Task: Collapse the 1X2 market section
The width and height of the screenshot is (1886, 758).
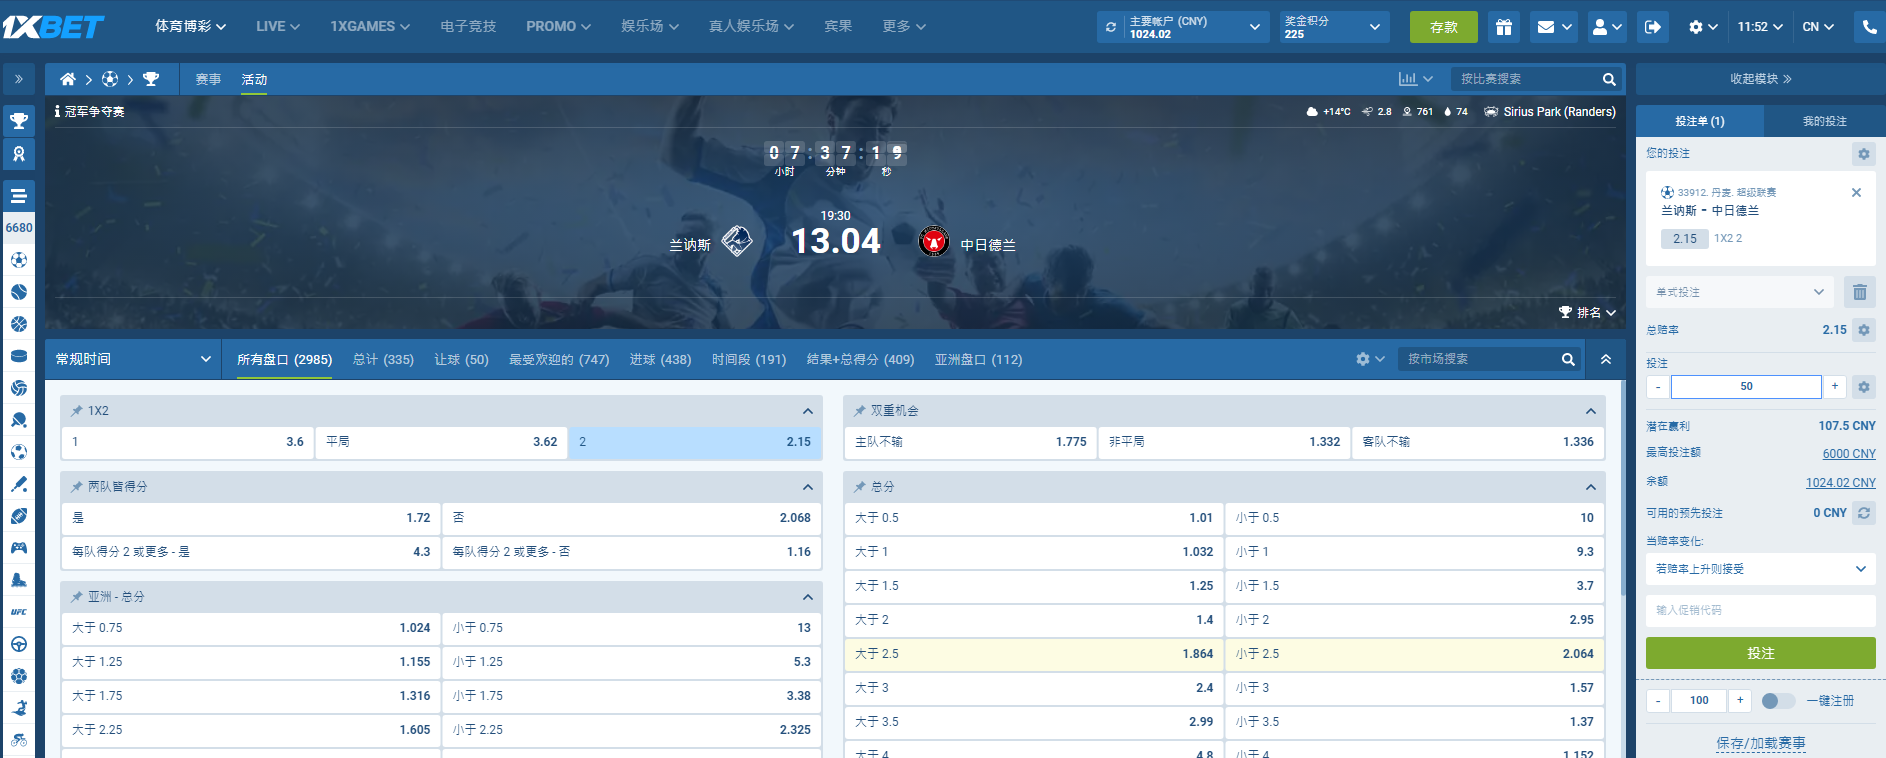Action: tap(807, 411)
